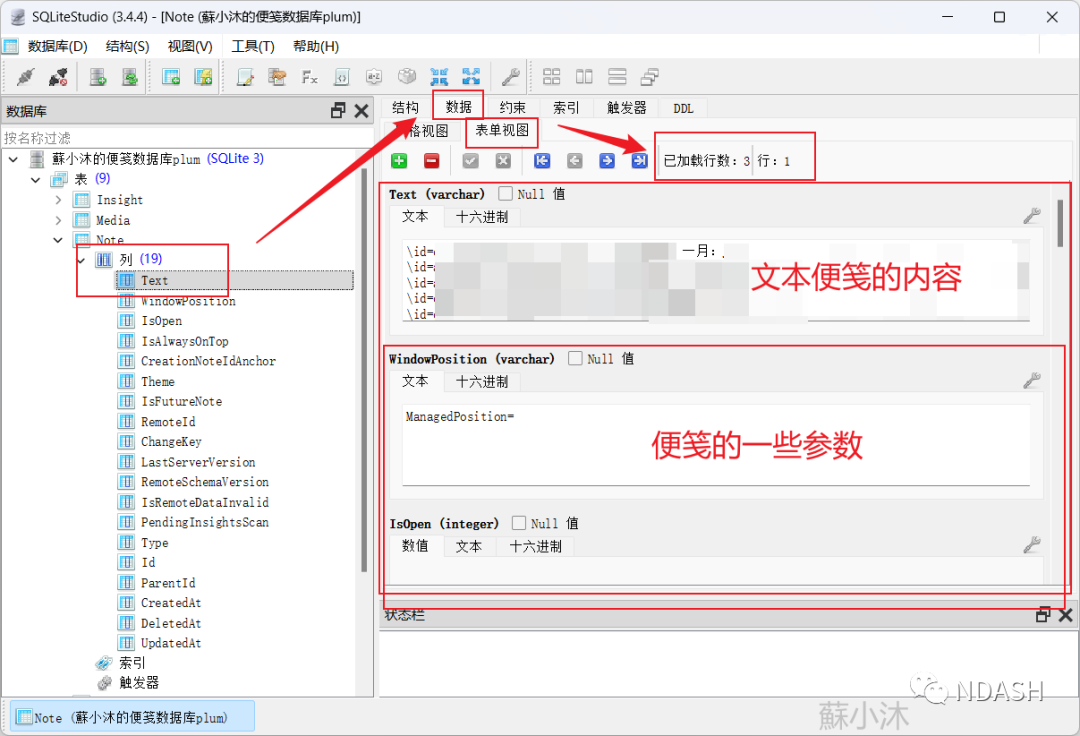Open the 帮助(H) menu
The image size is (1080, 736).
coord(316,46)
